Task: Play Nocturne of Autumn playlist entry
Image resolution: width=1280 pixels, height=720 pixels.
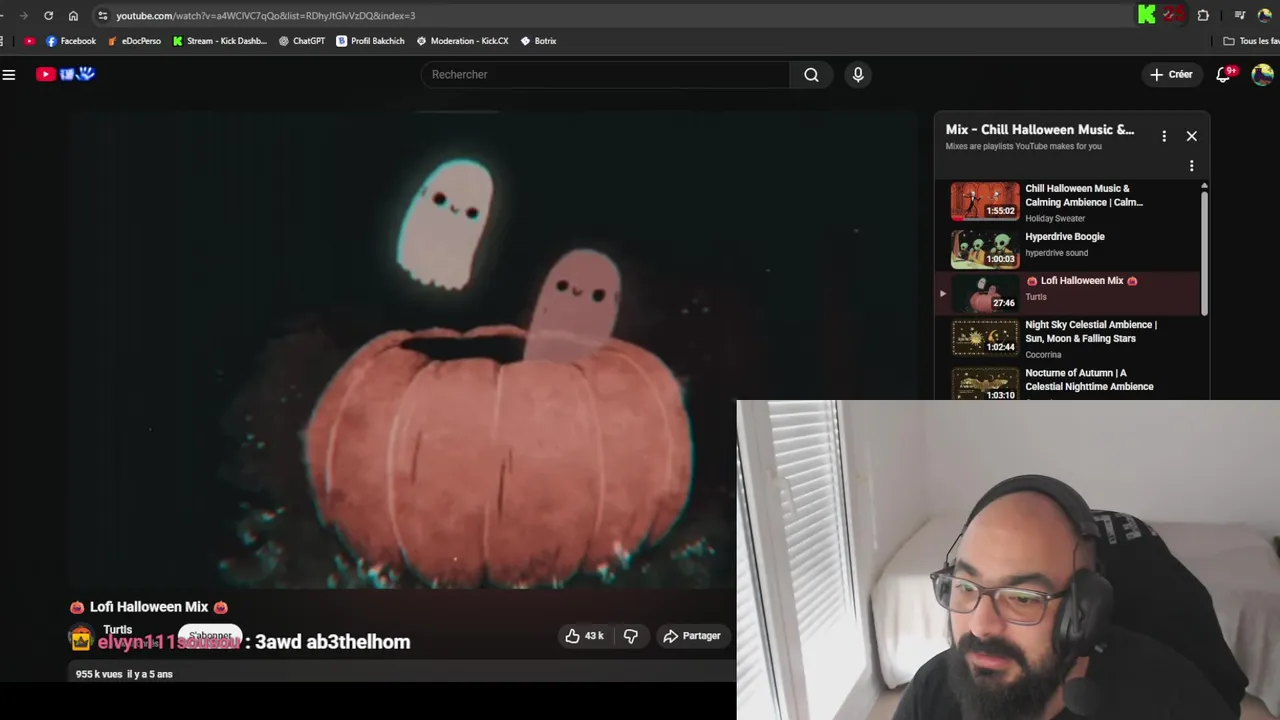Action: [1089, 379]
